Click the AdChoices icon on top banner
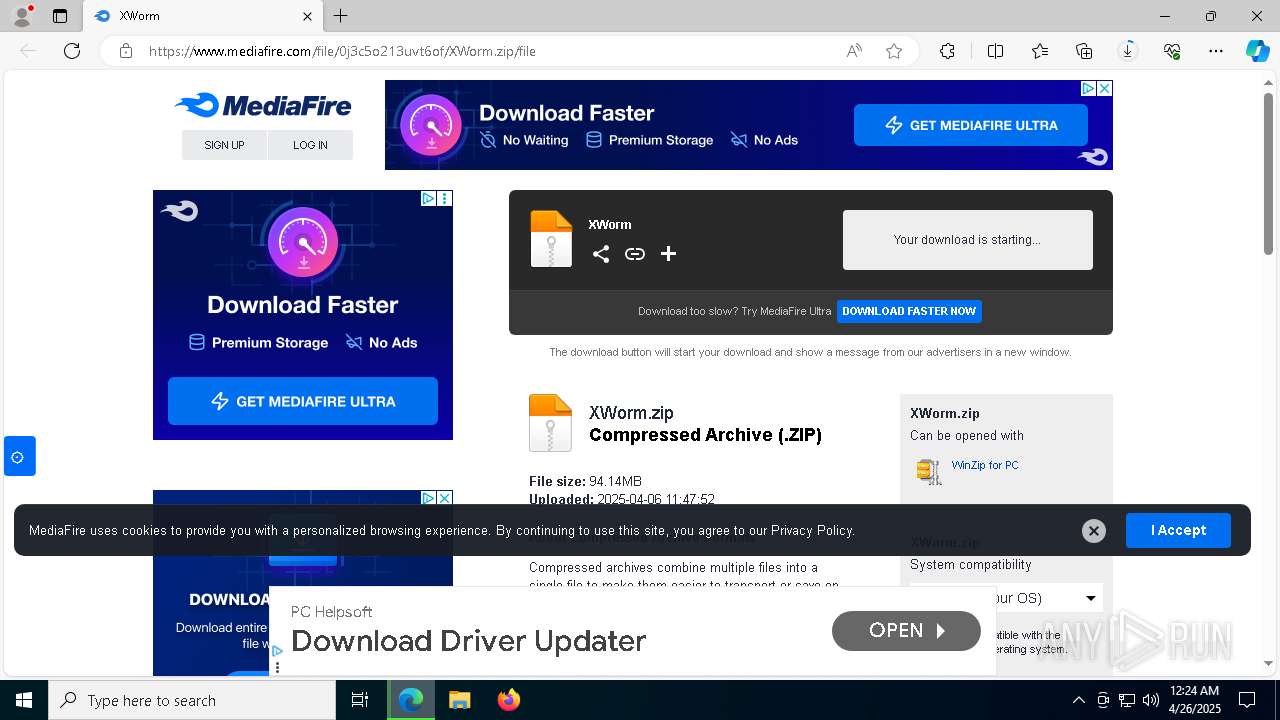The width and height of the screenshot is (1280, 720). click(x=1089, y=88)
